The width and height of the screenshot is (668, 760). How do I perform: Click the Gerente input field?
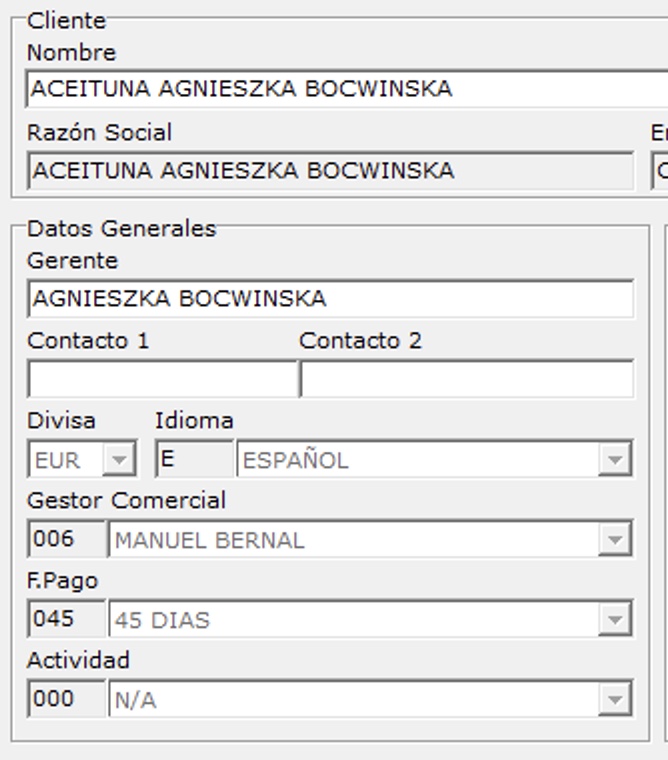coord(330,299)
